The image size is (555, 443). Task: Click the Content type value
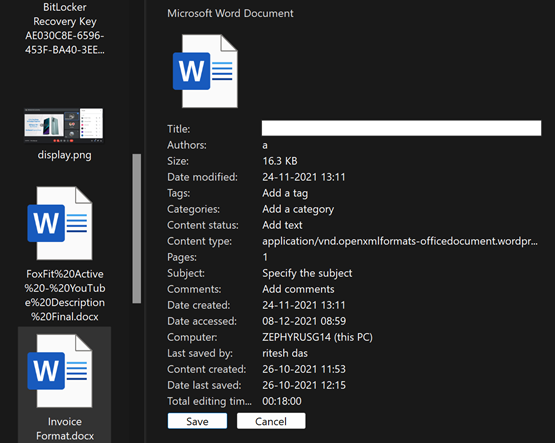(x=400, y=241)
